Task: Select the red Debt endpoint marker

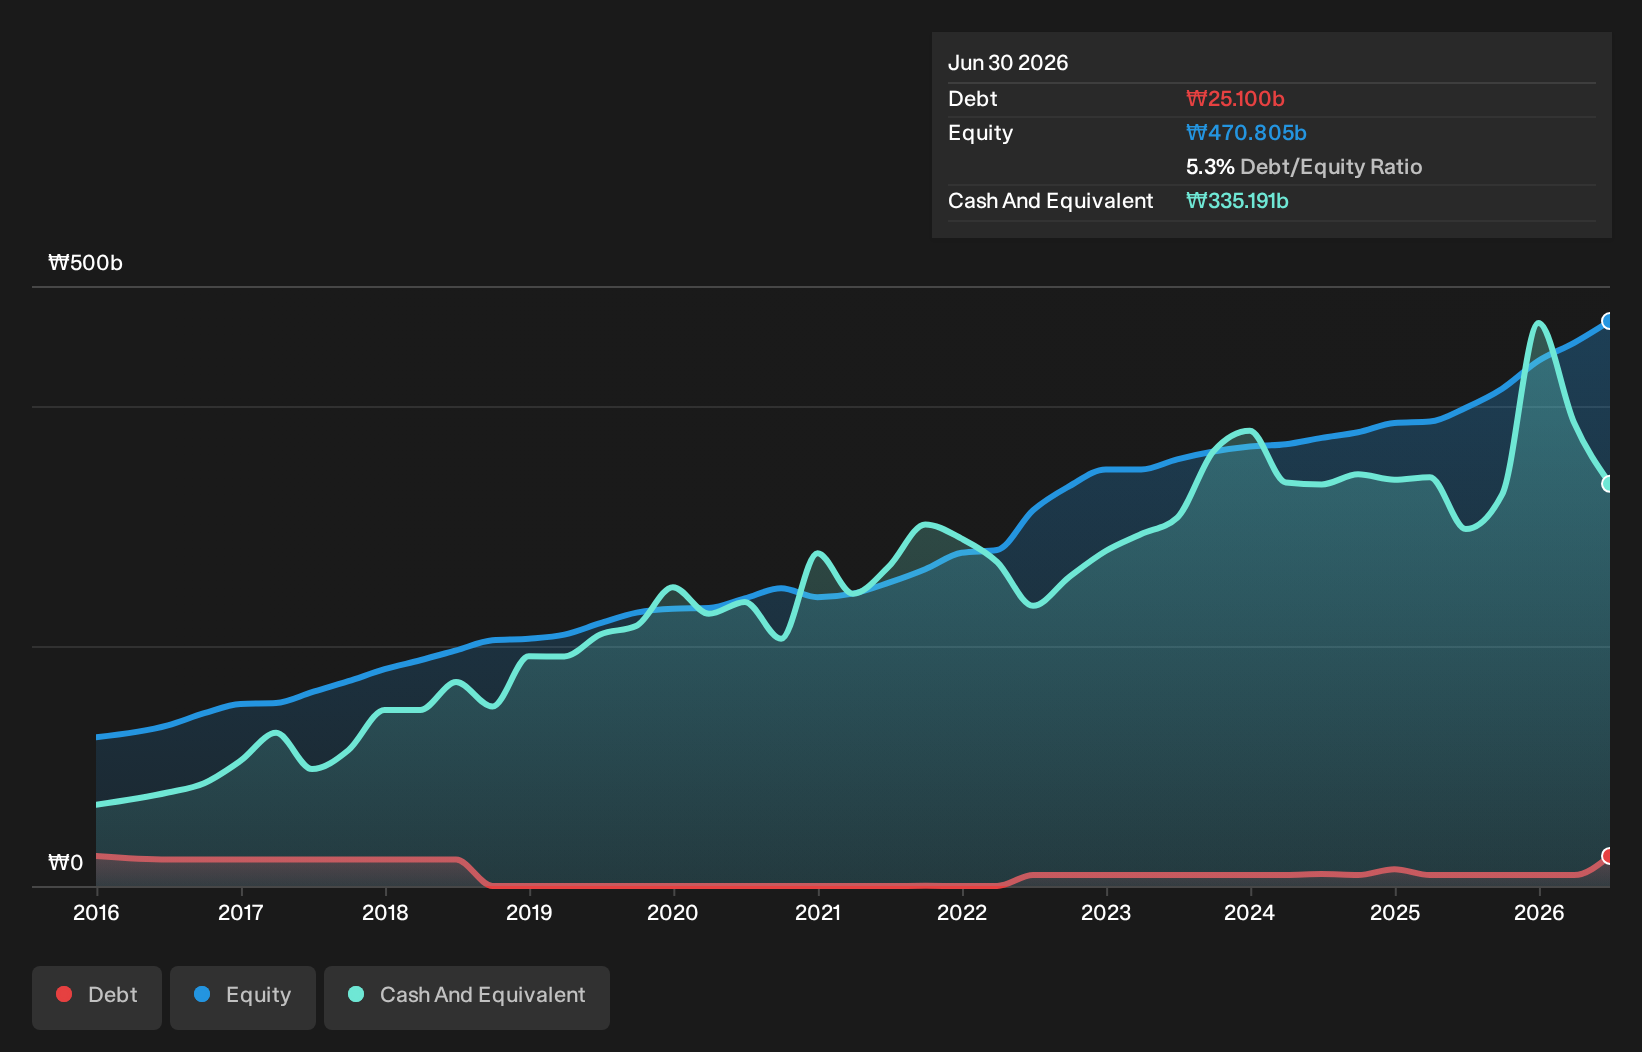Action: pos(1608,856)
